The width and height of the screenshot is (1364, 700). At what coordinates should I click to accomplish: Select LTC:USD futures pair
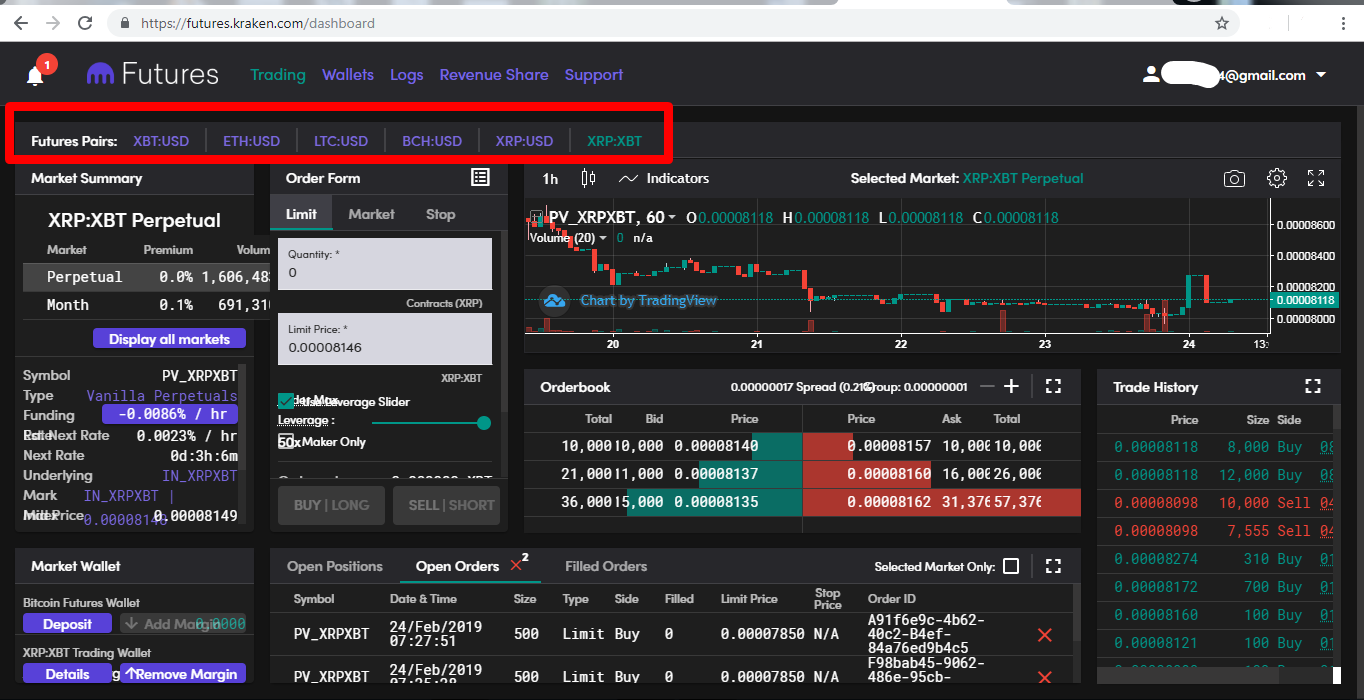(x=341, y=141)
